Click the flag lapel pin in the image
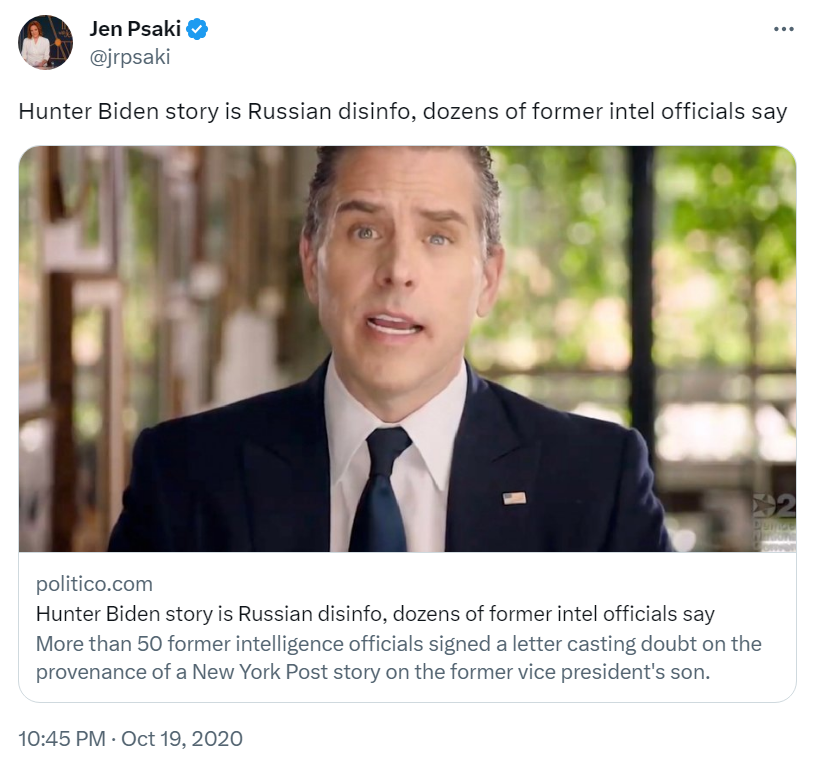814x762 pixels. click(514, 497)
